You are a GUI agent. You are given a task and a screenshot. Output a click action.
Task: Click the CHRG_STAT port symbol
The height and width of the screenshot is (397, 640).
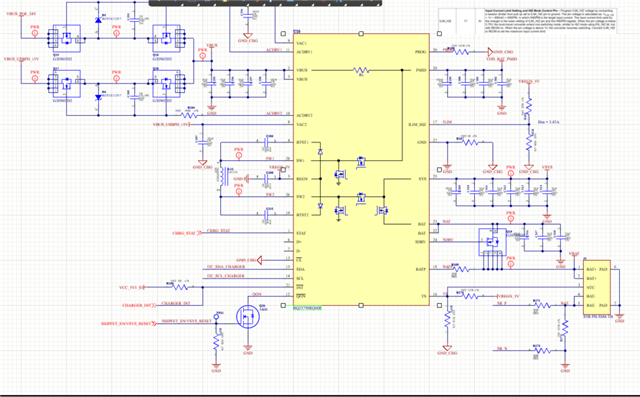pos(187,233)
